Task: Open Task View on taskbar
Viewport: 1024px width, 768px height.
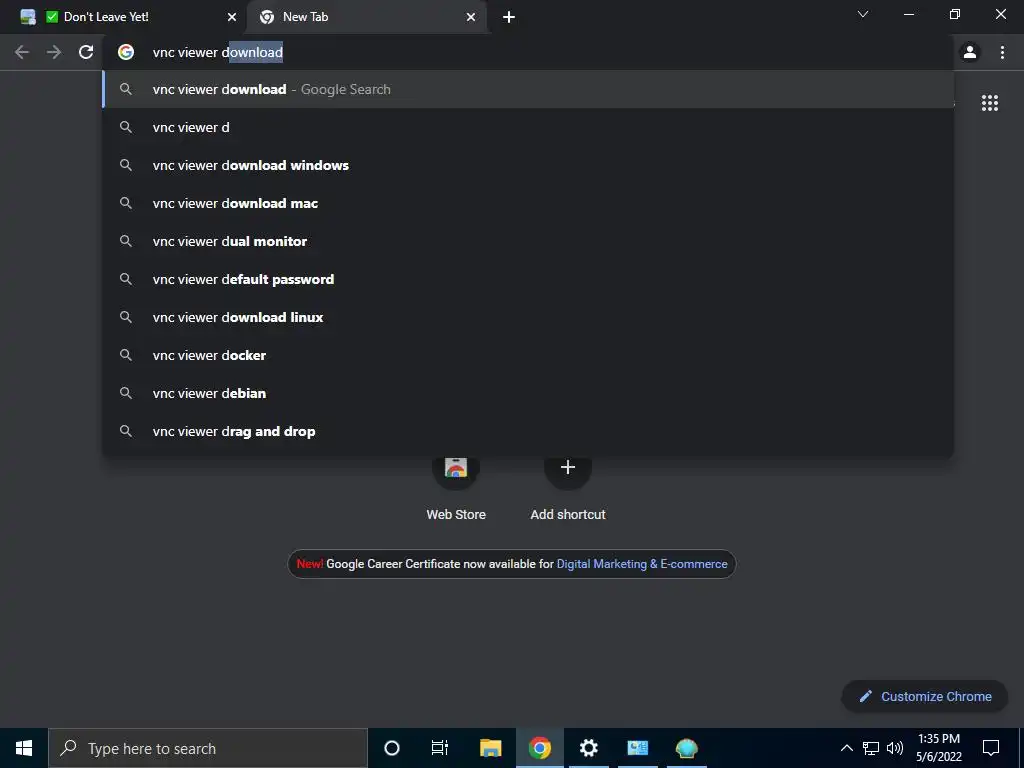Action: [440, 748]
